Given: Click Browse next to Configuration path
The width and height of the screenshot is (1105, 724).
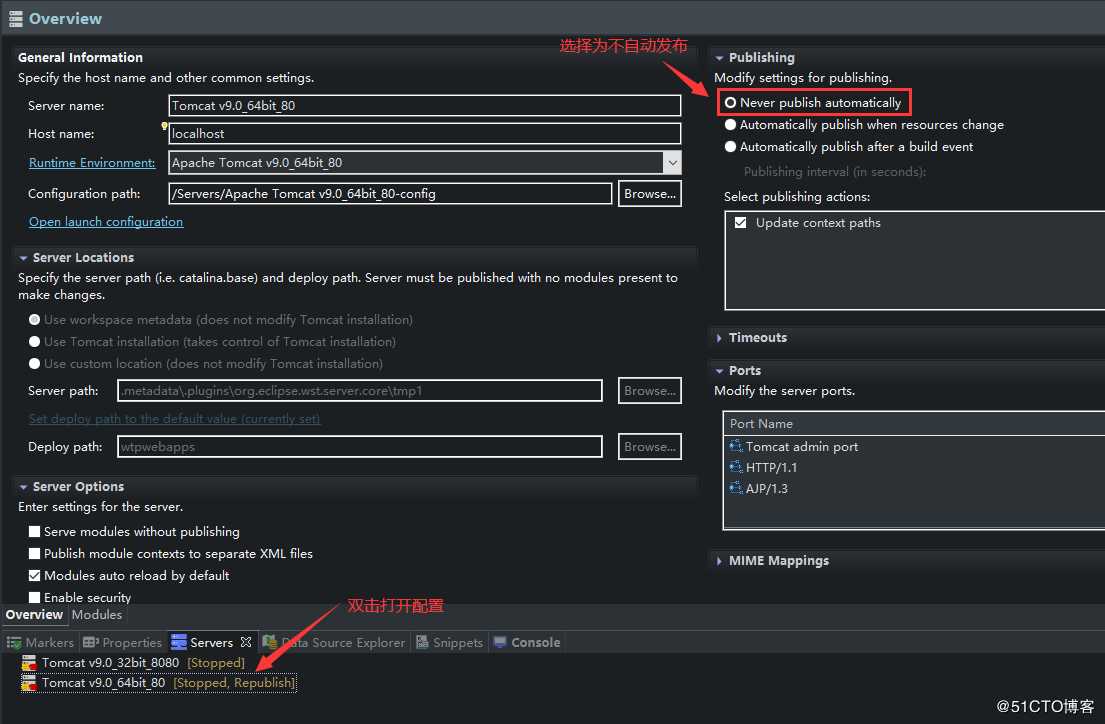Looking at the screenshot, I should [650, 194].
